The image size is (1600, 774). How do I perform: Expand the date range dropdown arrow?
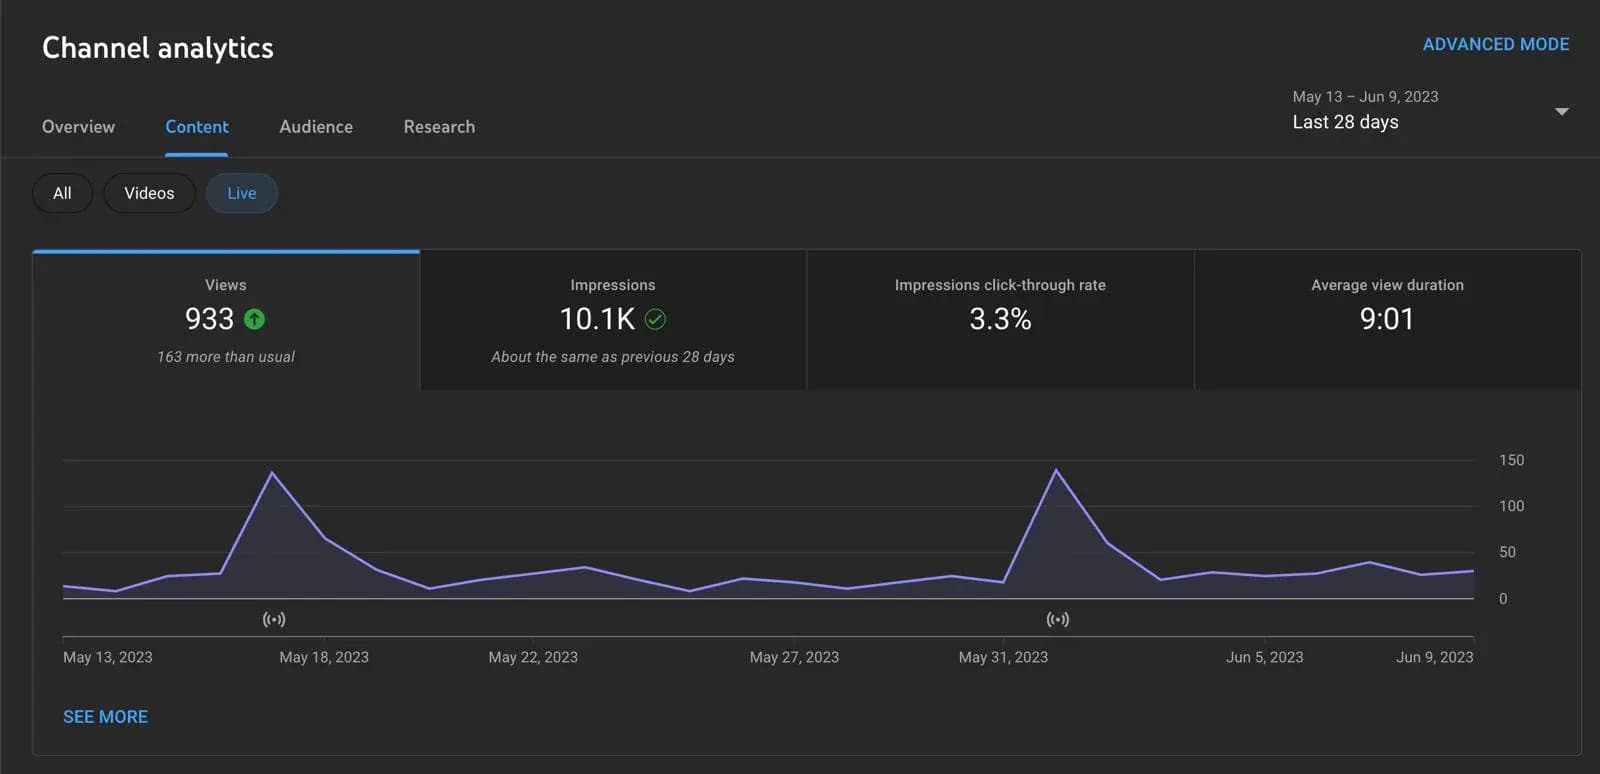click(x=1561, y=111)
